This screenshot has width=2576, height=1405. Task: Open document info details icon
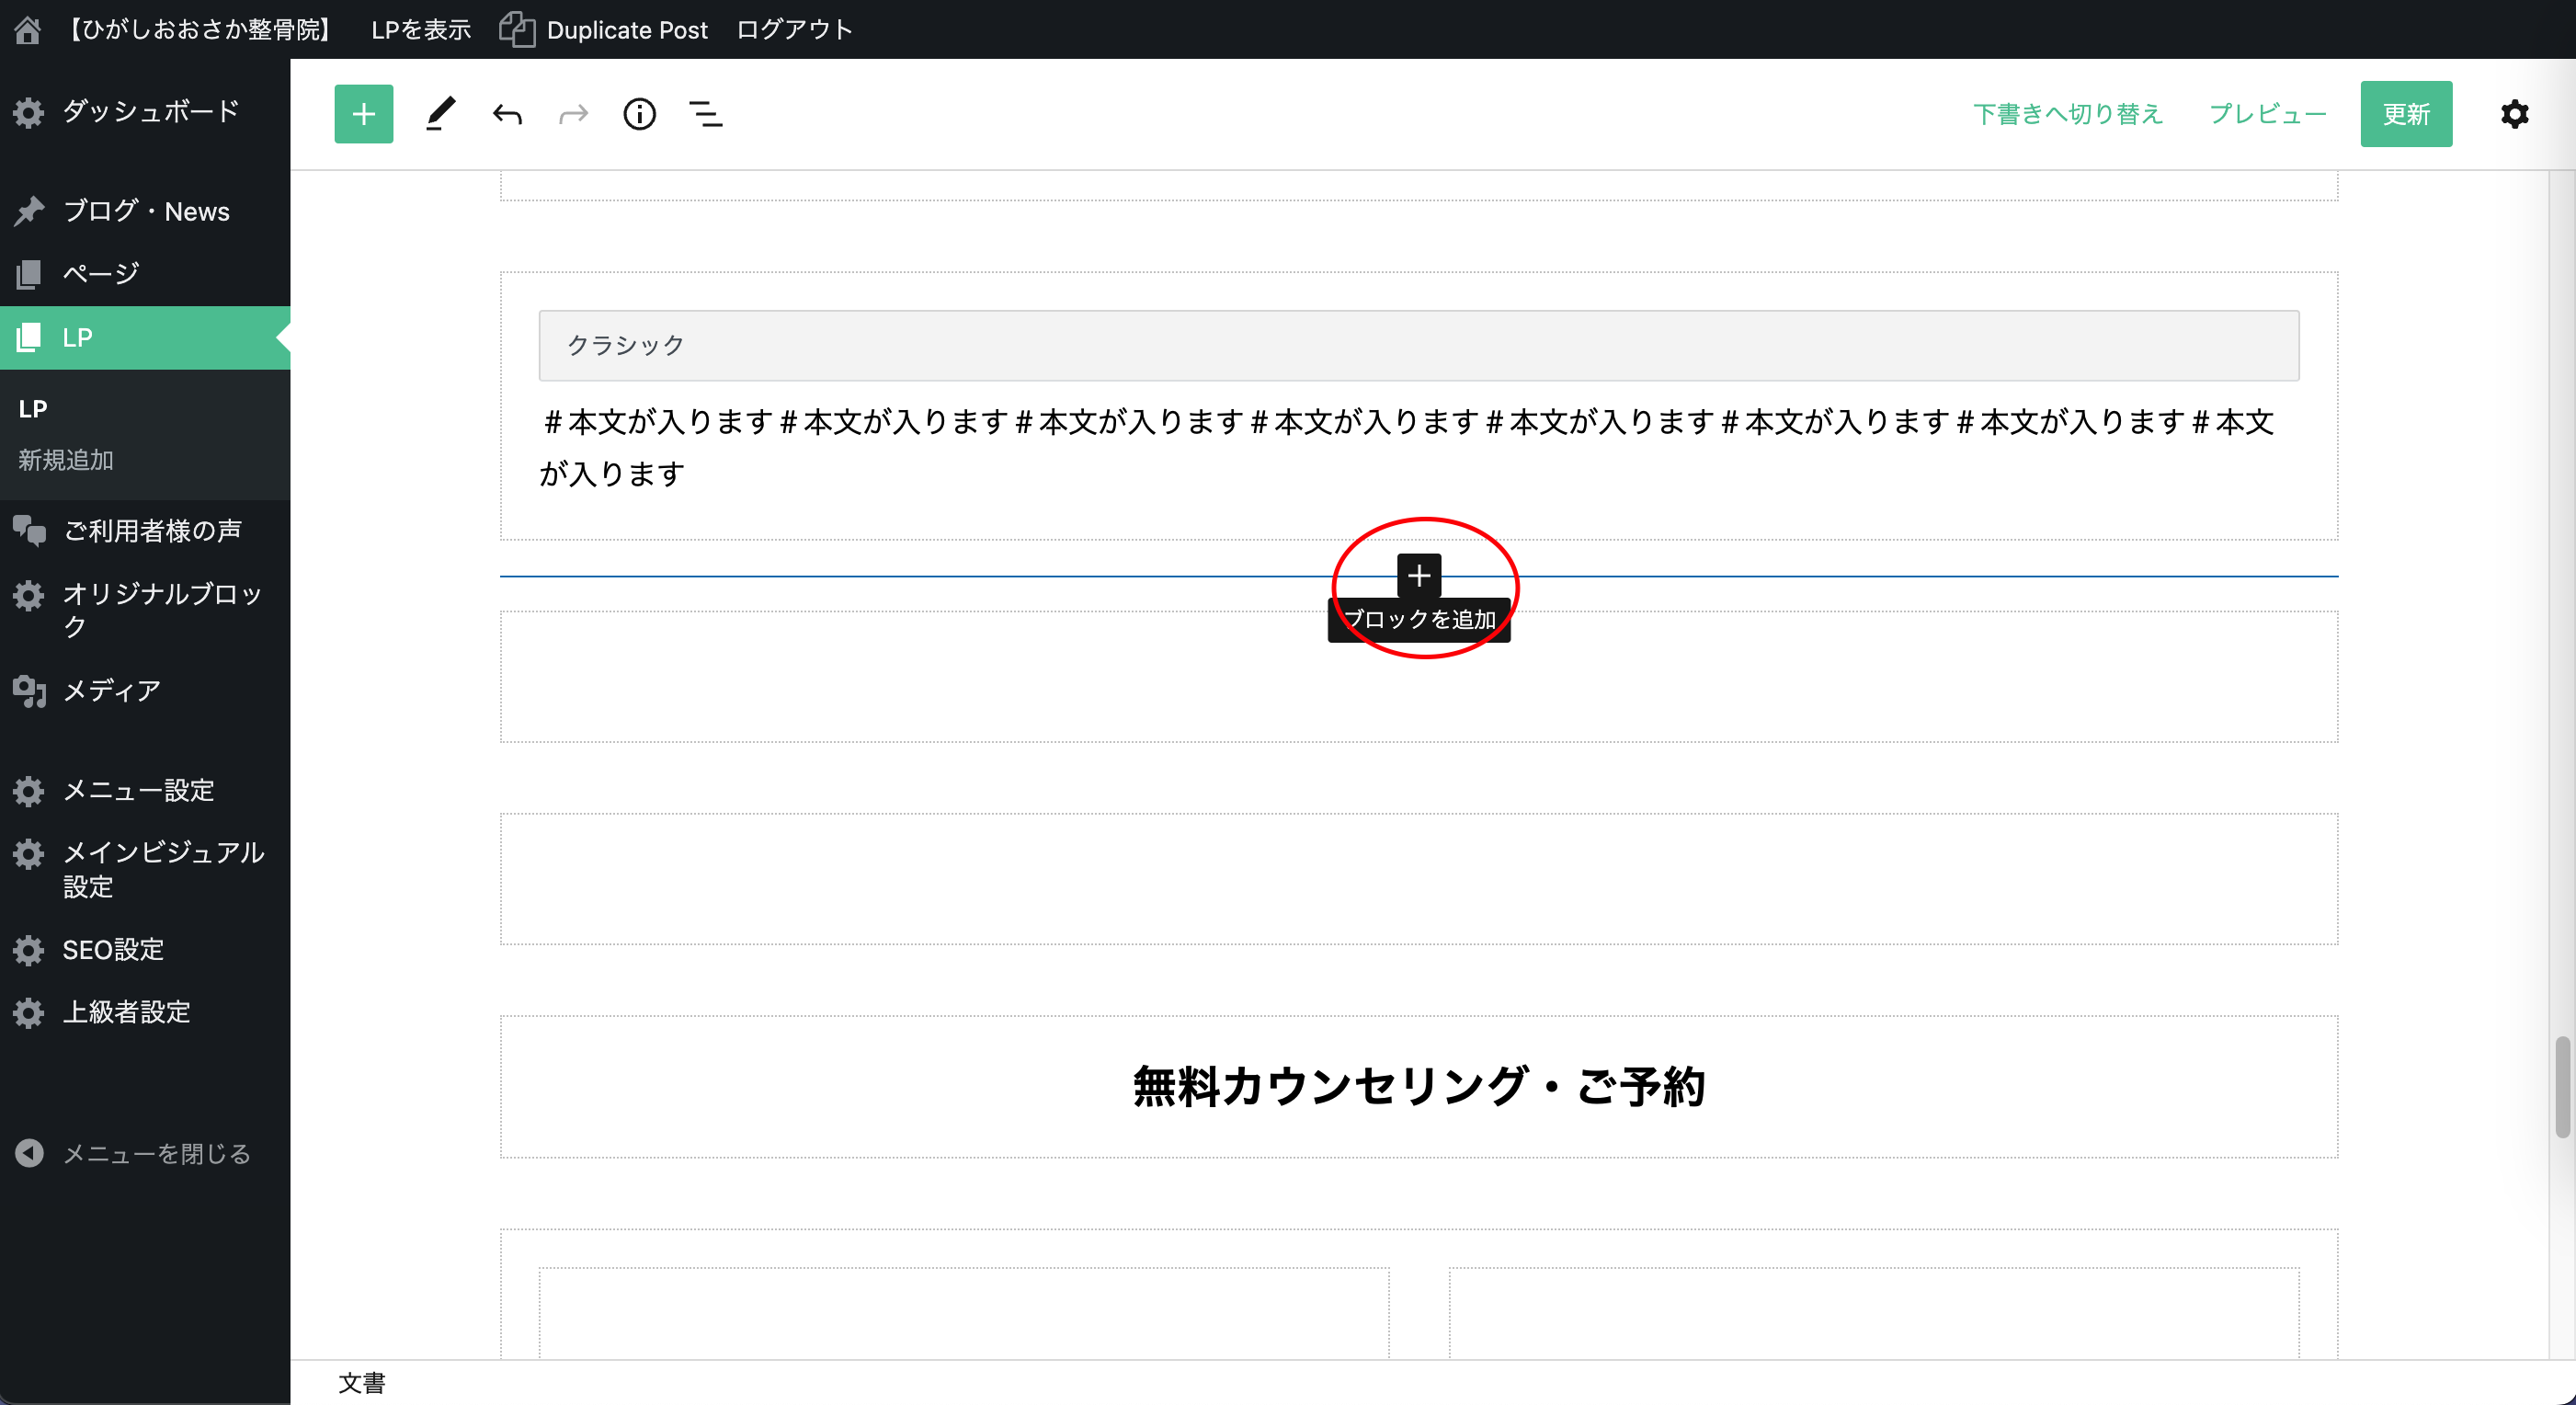pos(639,114)
